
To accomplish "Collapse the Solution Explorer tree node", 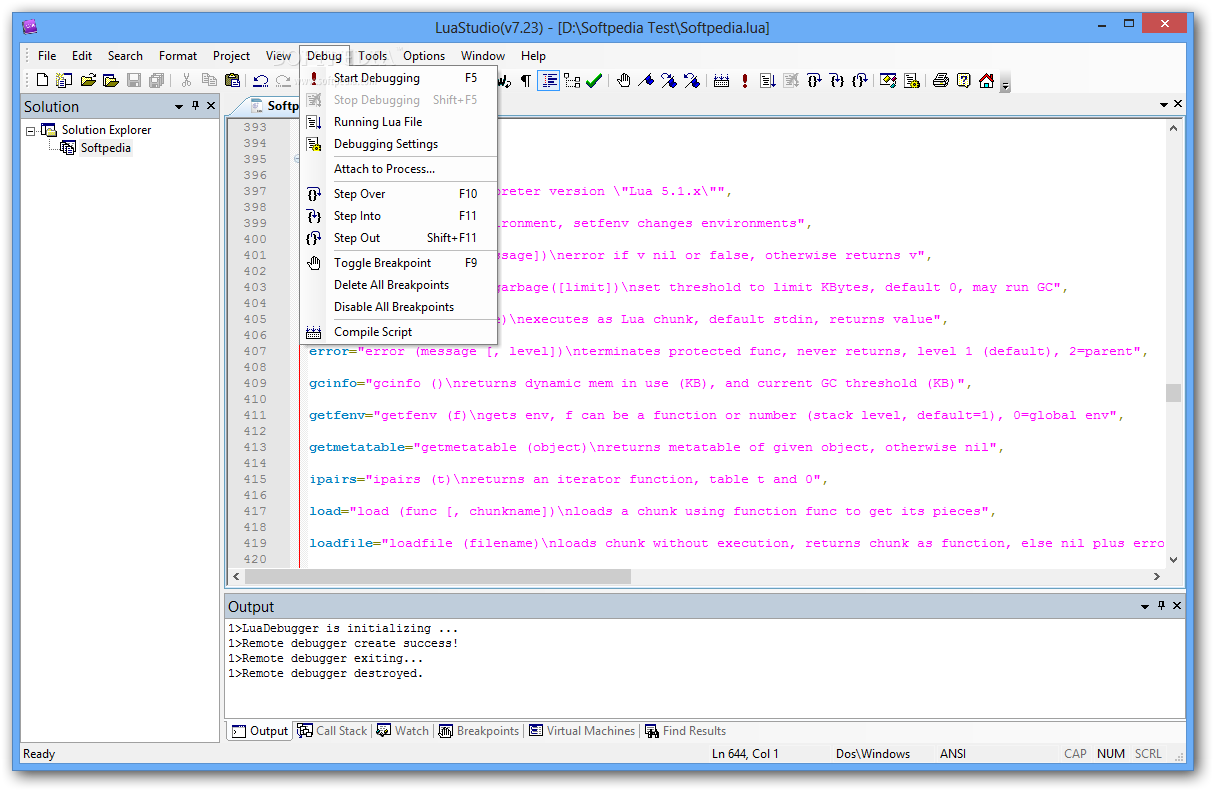I will (x=31, y=130).
